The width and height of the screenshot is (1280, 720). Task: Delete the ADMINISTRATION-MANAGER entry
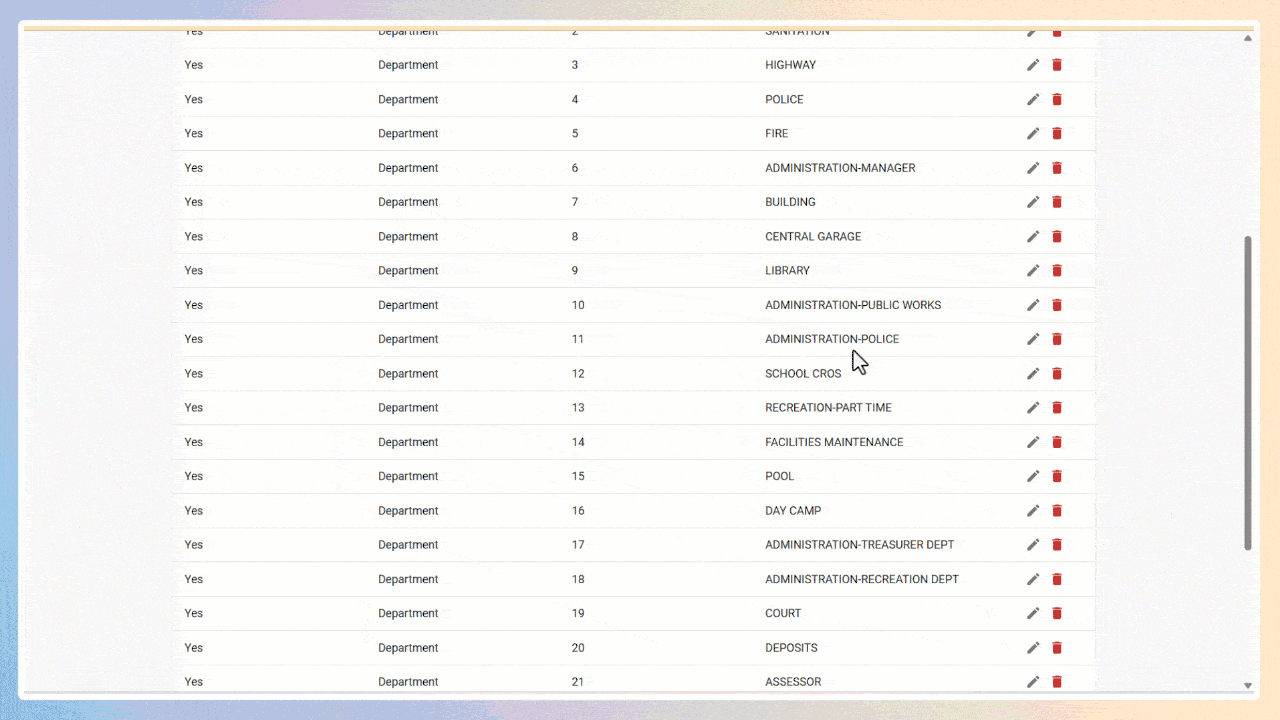click(1057, 168)
